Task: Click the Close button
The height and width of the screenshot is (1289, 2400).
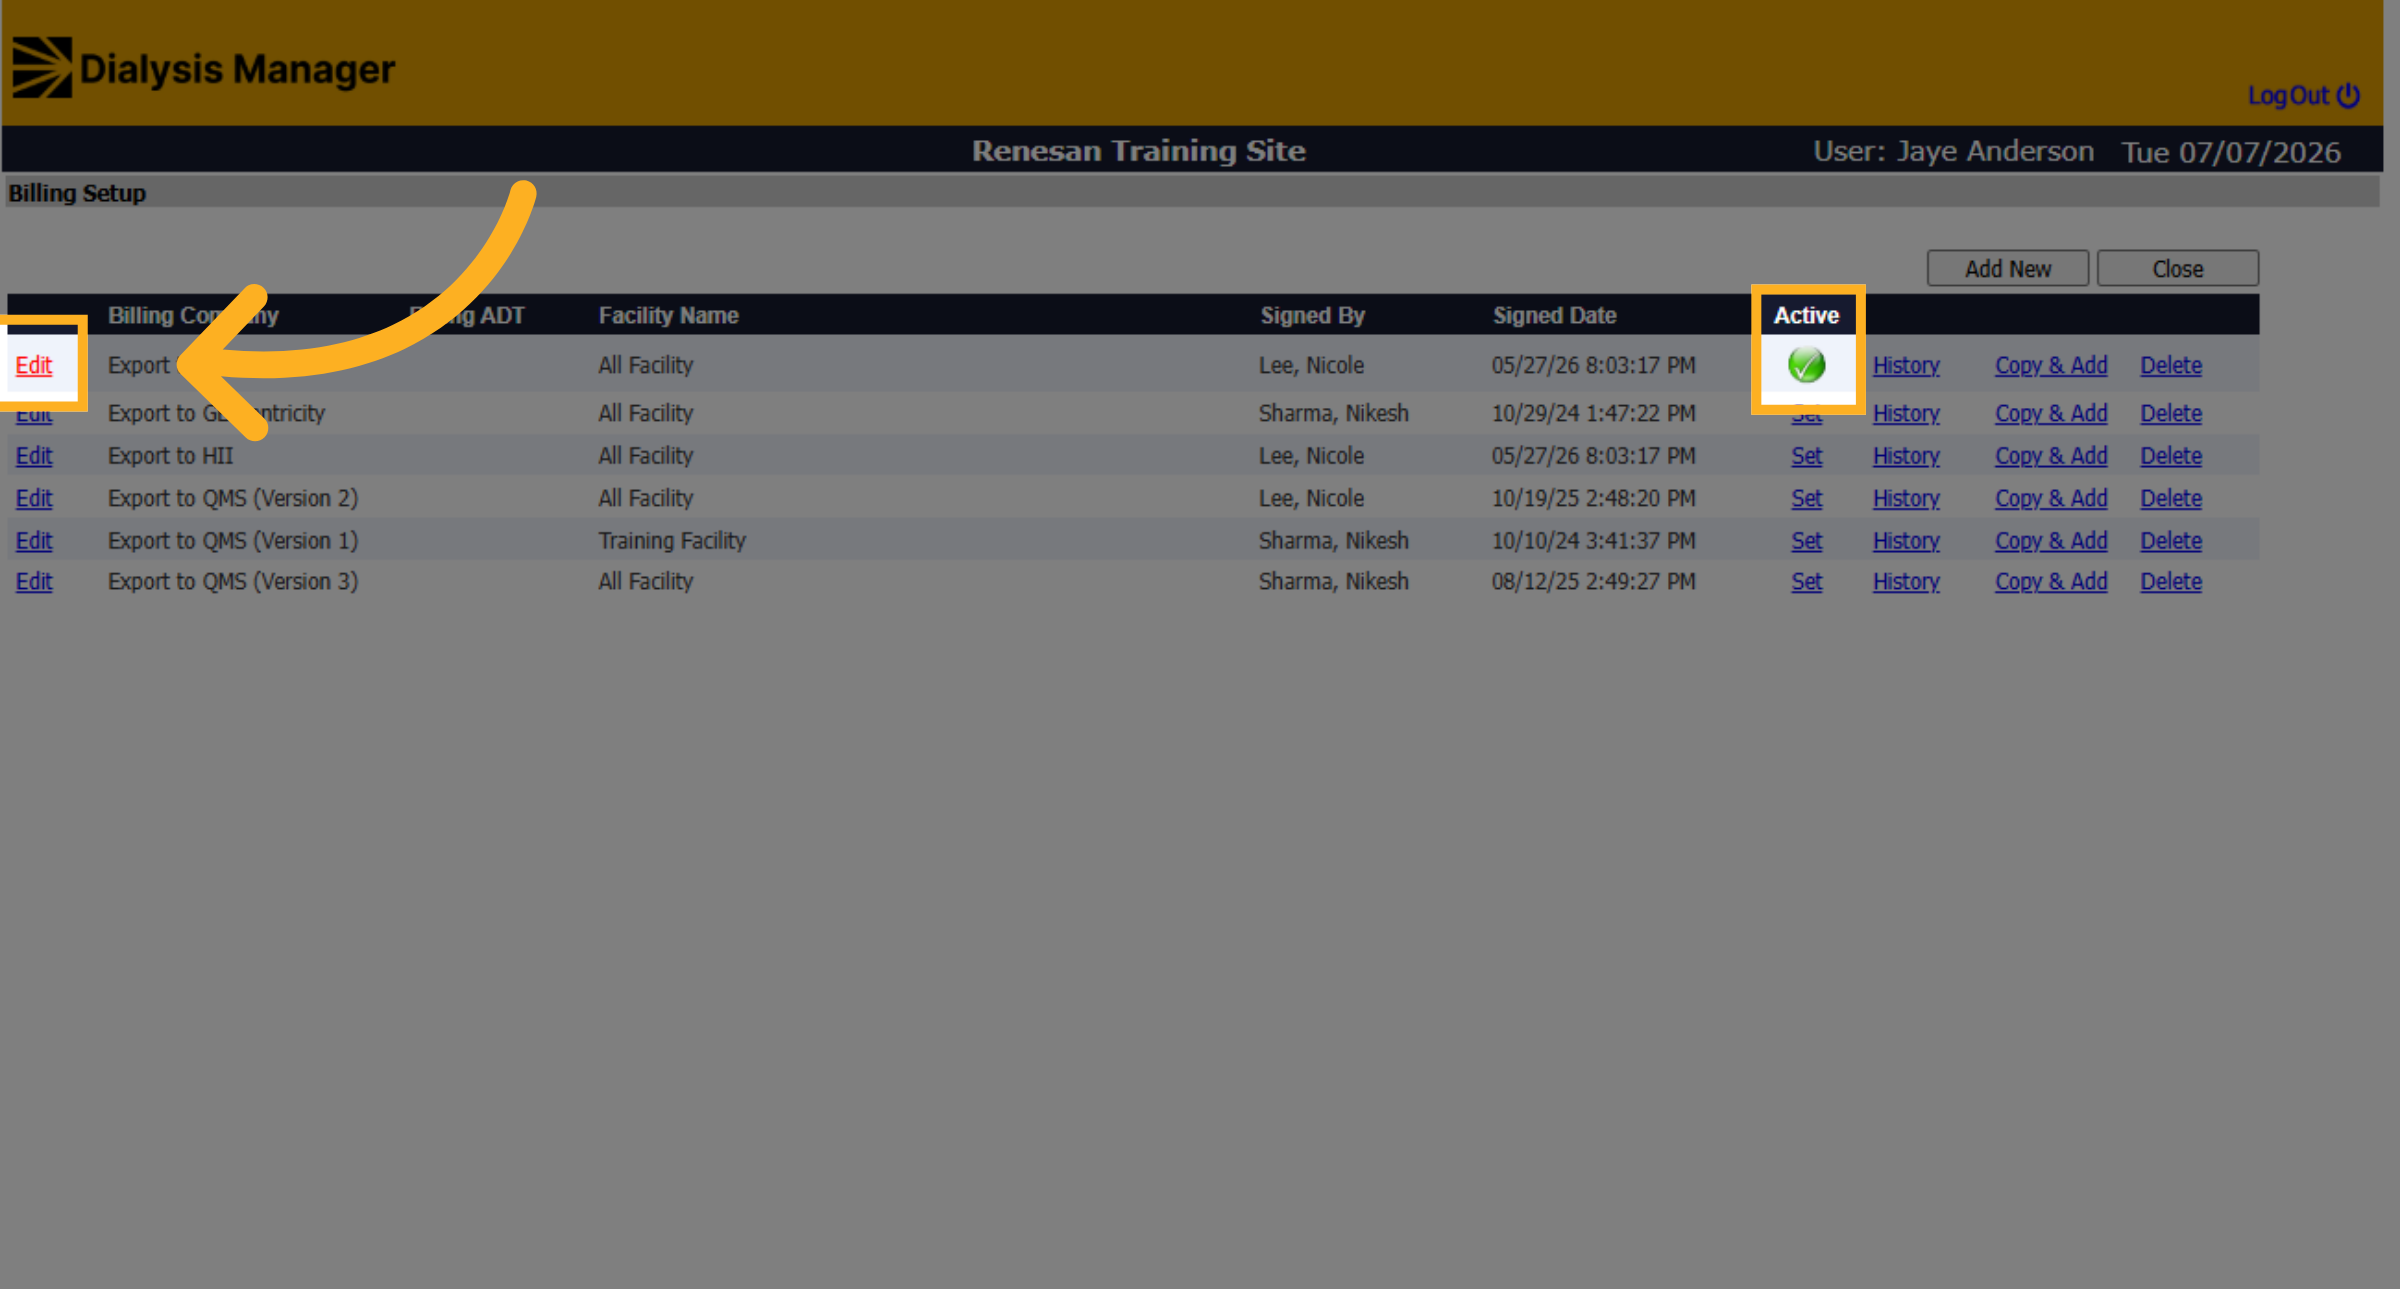Action: 2177,268
